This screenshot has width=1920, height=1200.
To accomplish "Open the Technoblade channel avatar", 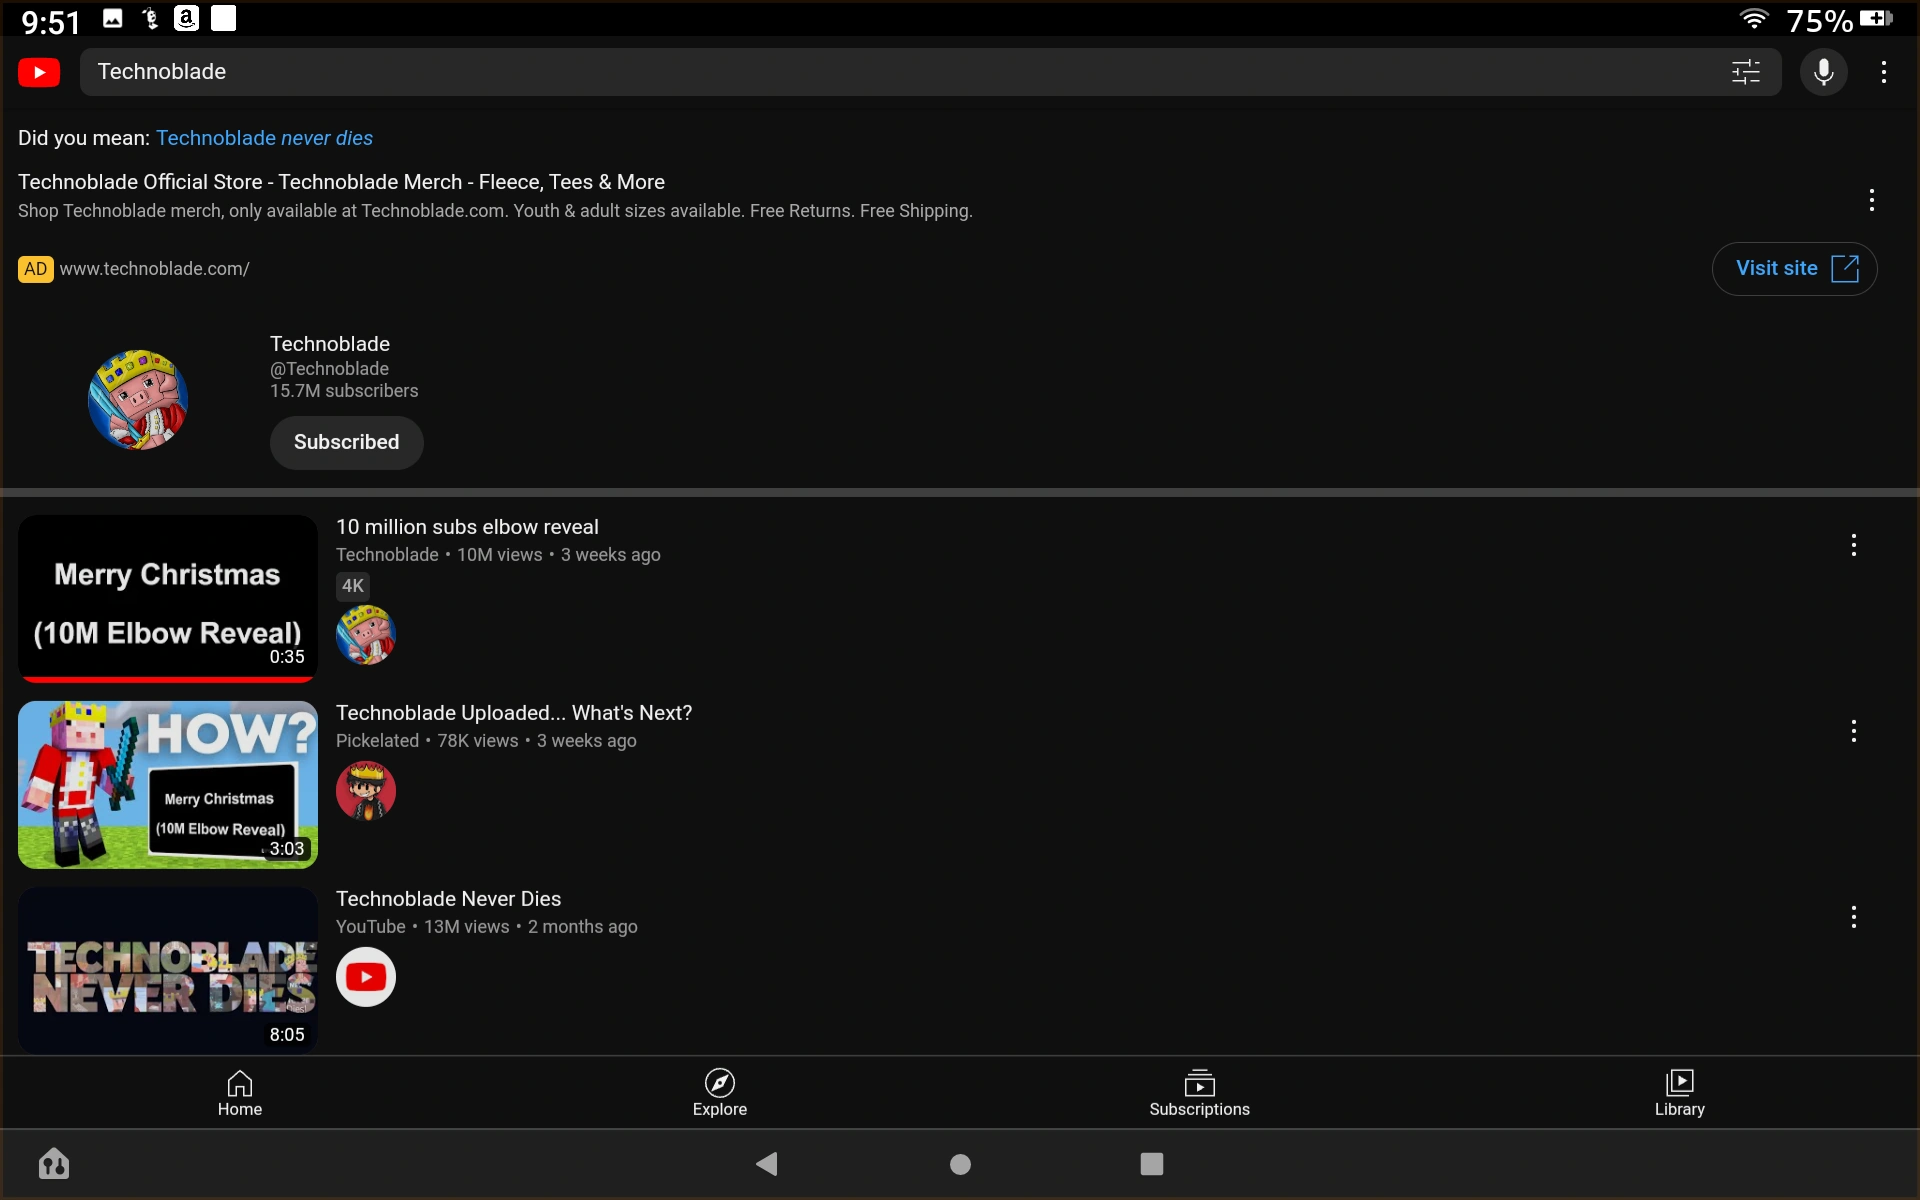I will (x=138, y=400).
